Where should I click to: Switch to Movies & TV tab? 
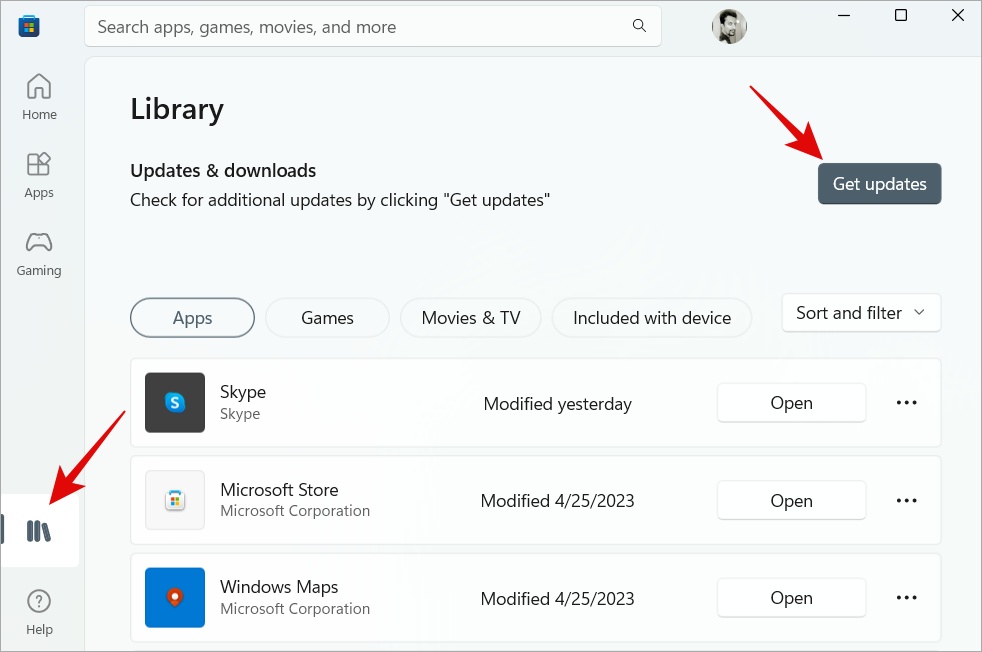[471, 318]
